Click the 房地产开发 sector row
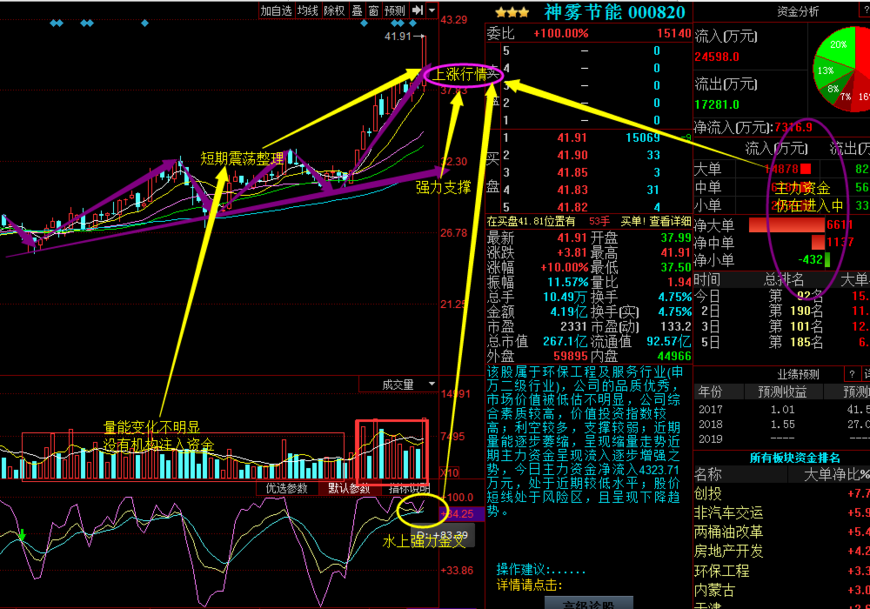The width and height of the screenshot is (870, 609). click(x=782, y=551)
